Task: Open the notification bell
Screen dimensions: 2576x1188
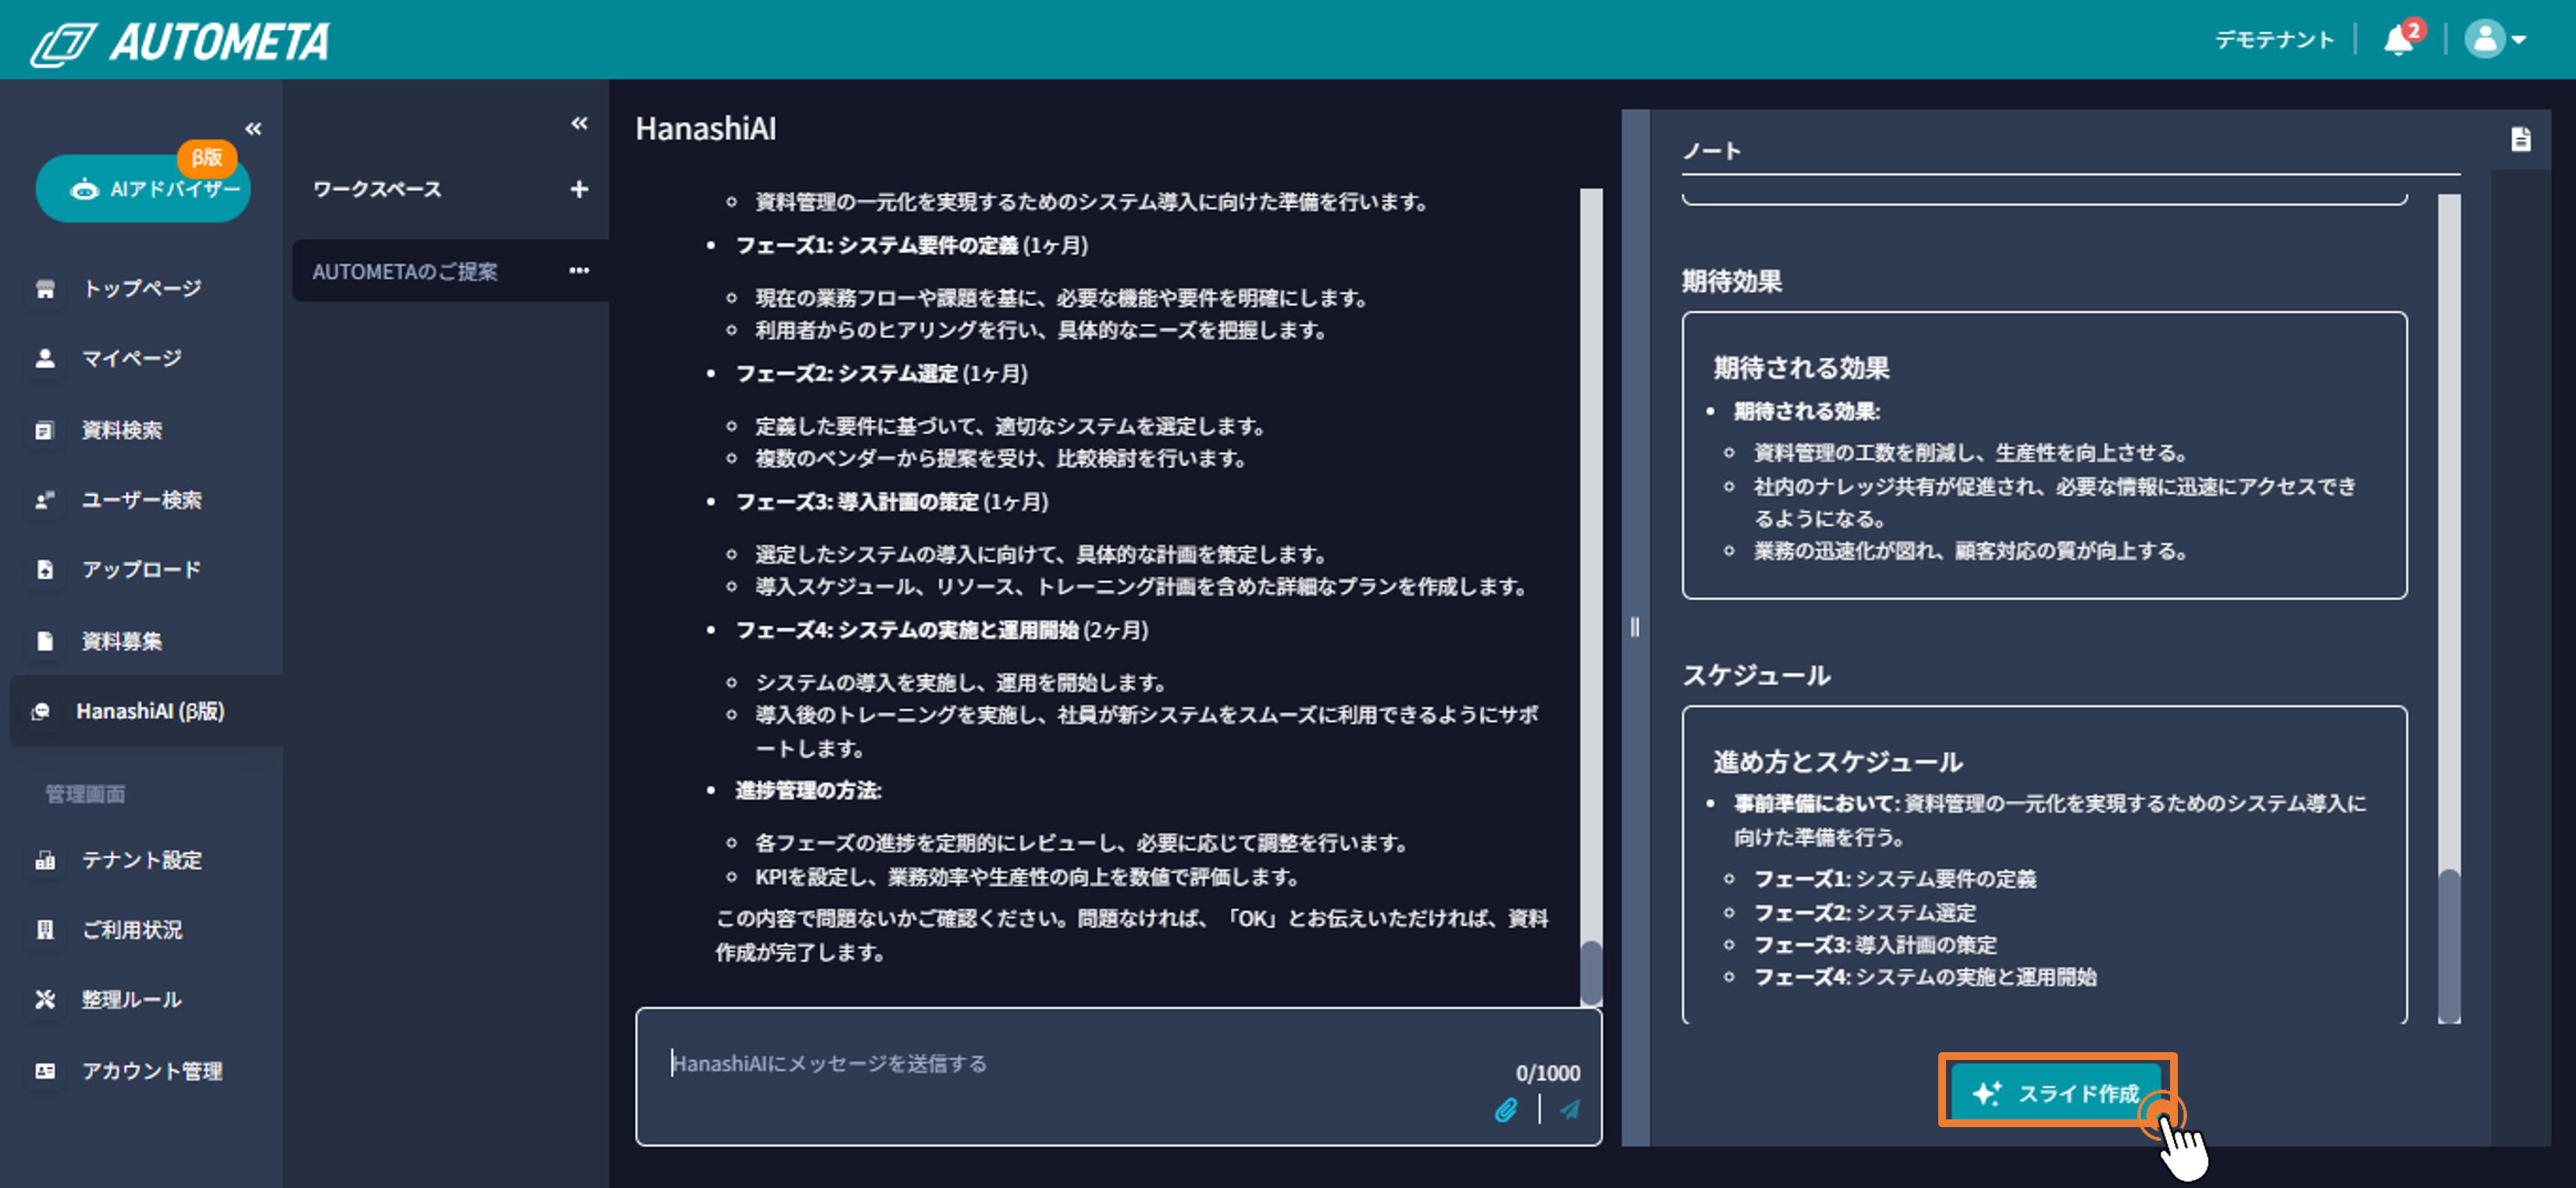Action: click(x=2398, y=40)
